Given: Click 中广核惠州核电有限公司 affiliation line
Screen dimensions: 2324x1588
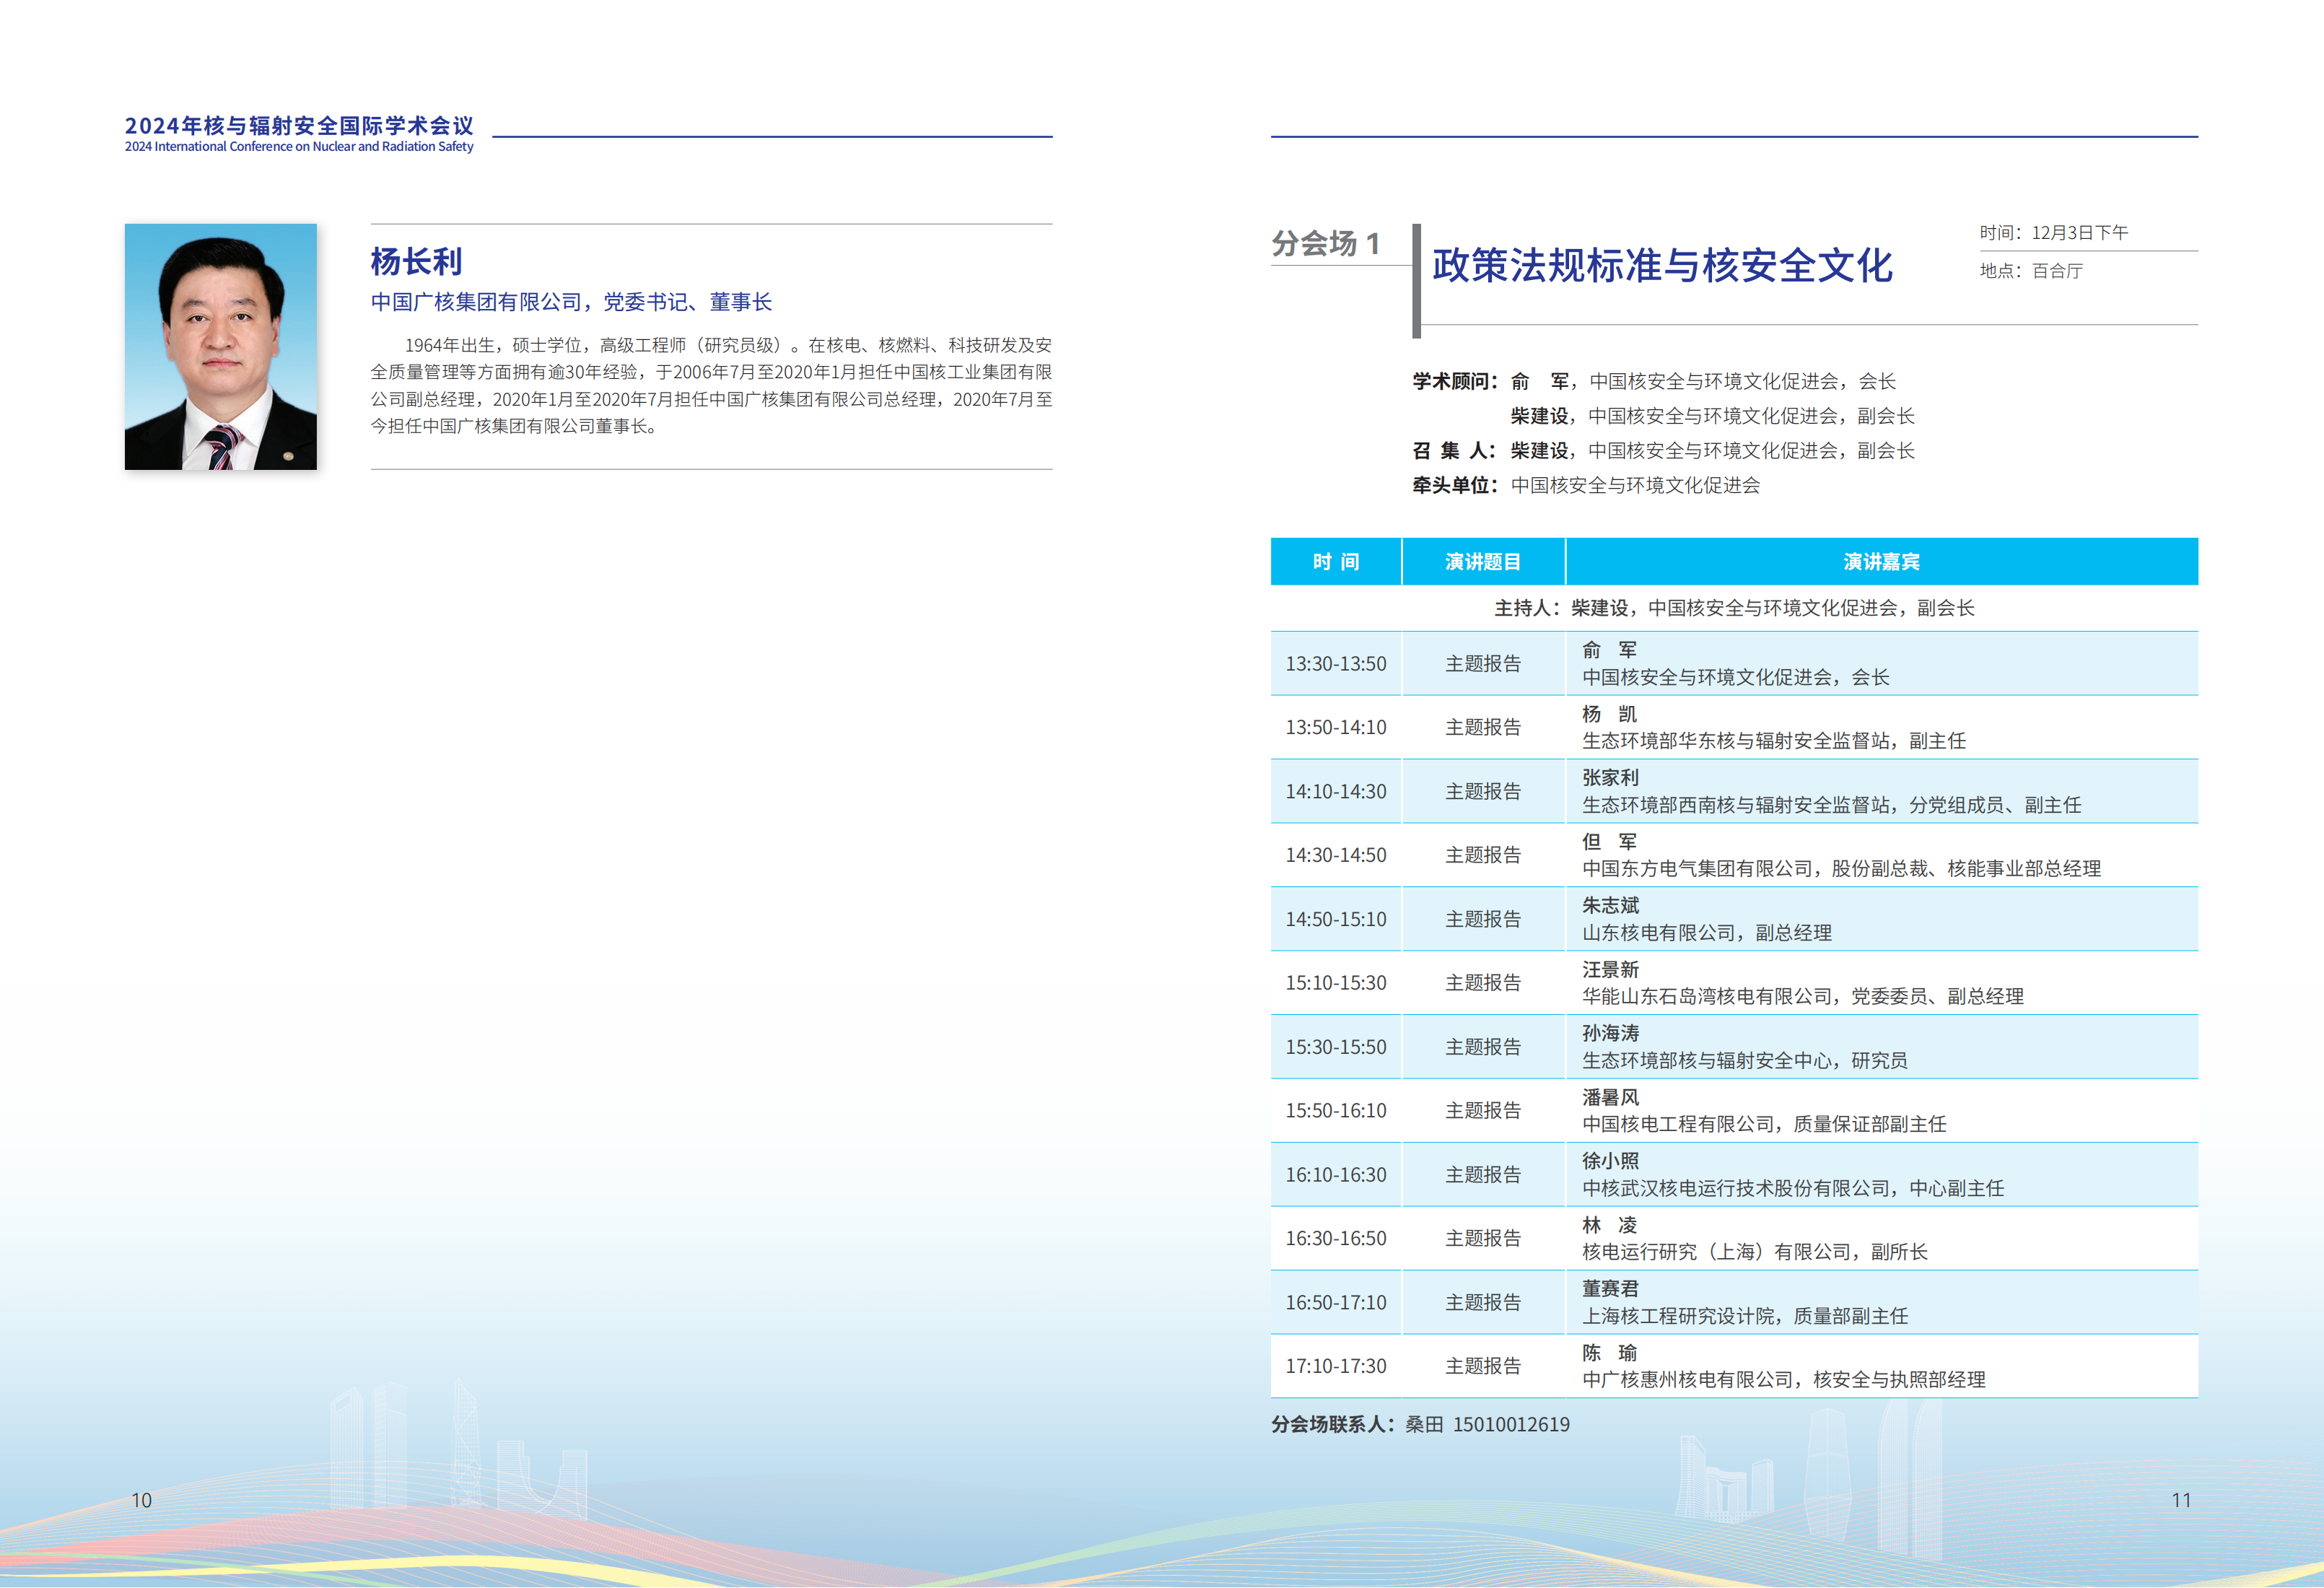Looking at the screenshot, I should (x=1784, y=1380).
